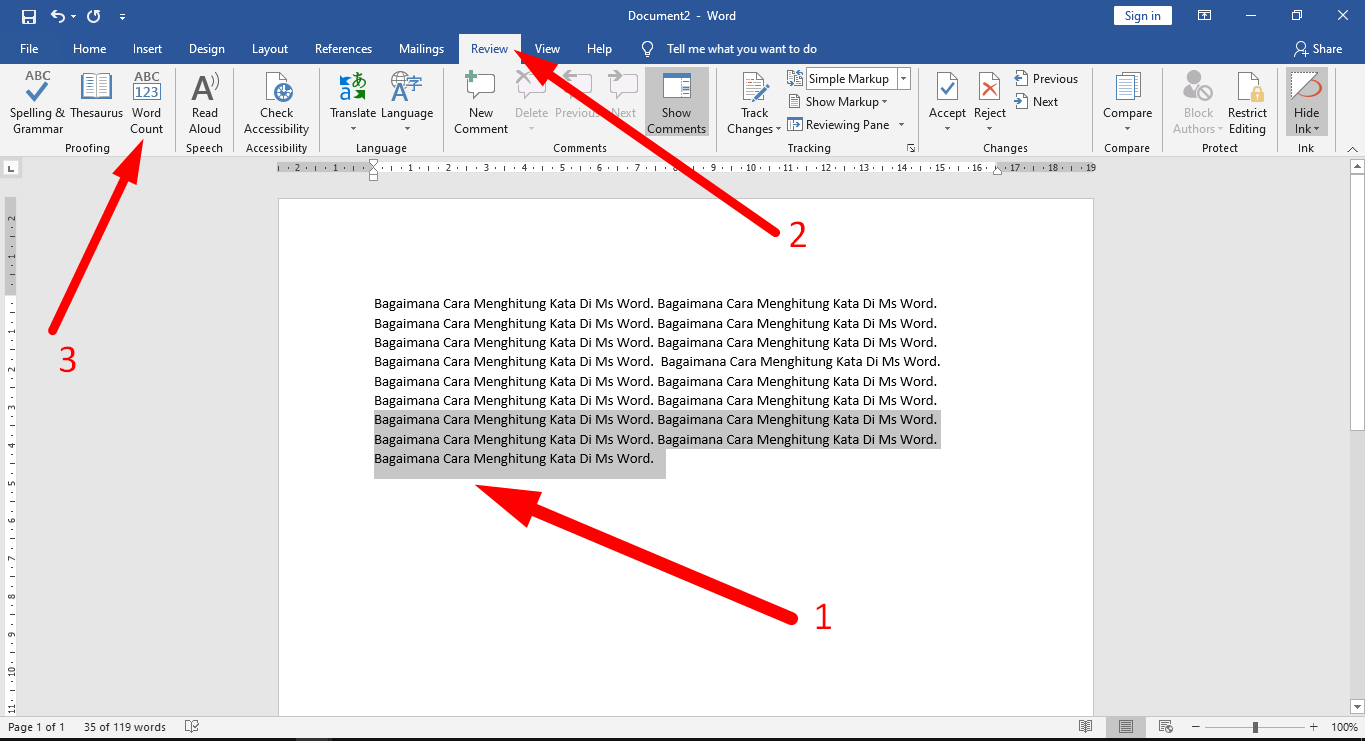The image size is (1365, 741).
Task: Switch to the References tab
Action: tap(343, 49)
